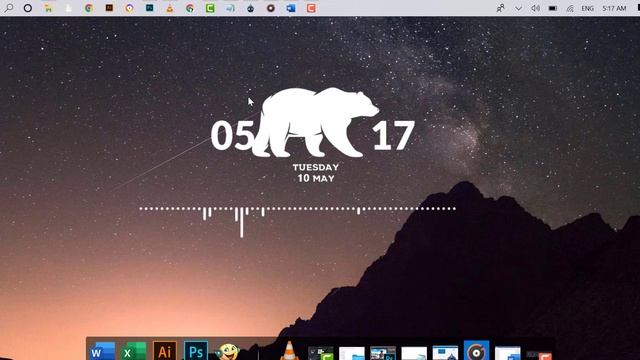Click the TUESDAY label on the widget

point(316,167)
